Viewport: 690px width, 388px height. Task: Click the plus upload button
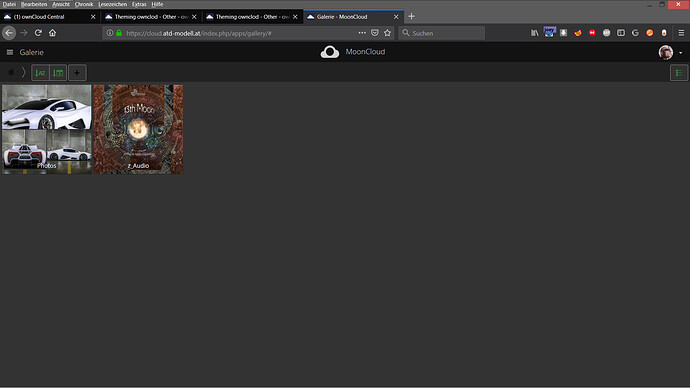77,73
